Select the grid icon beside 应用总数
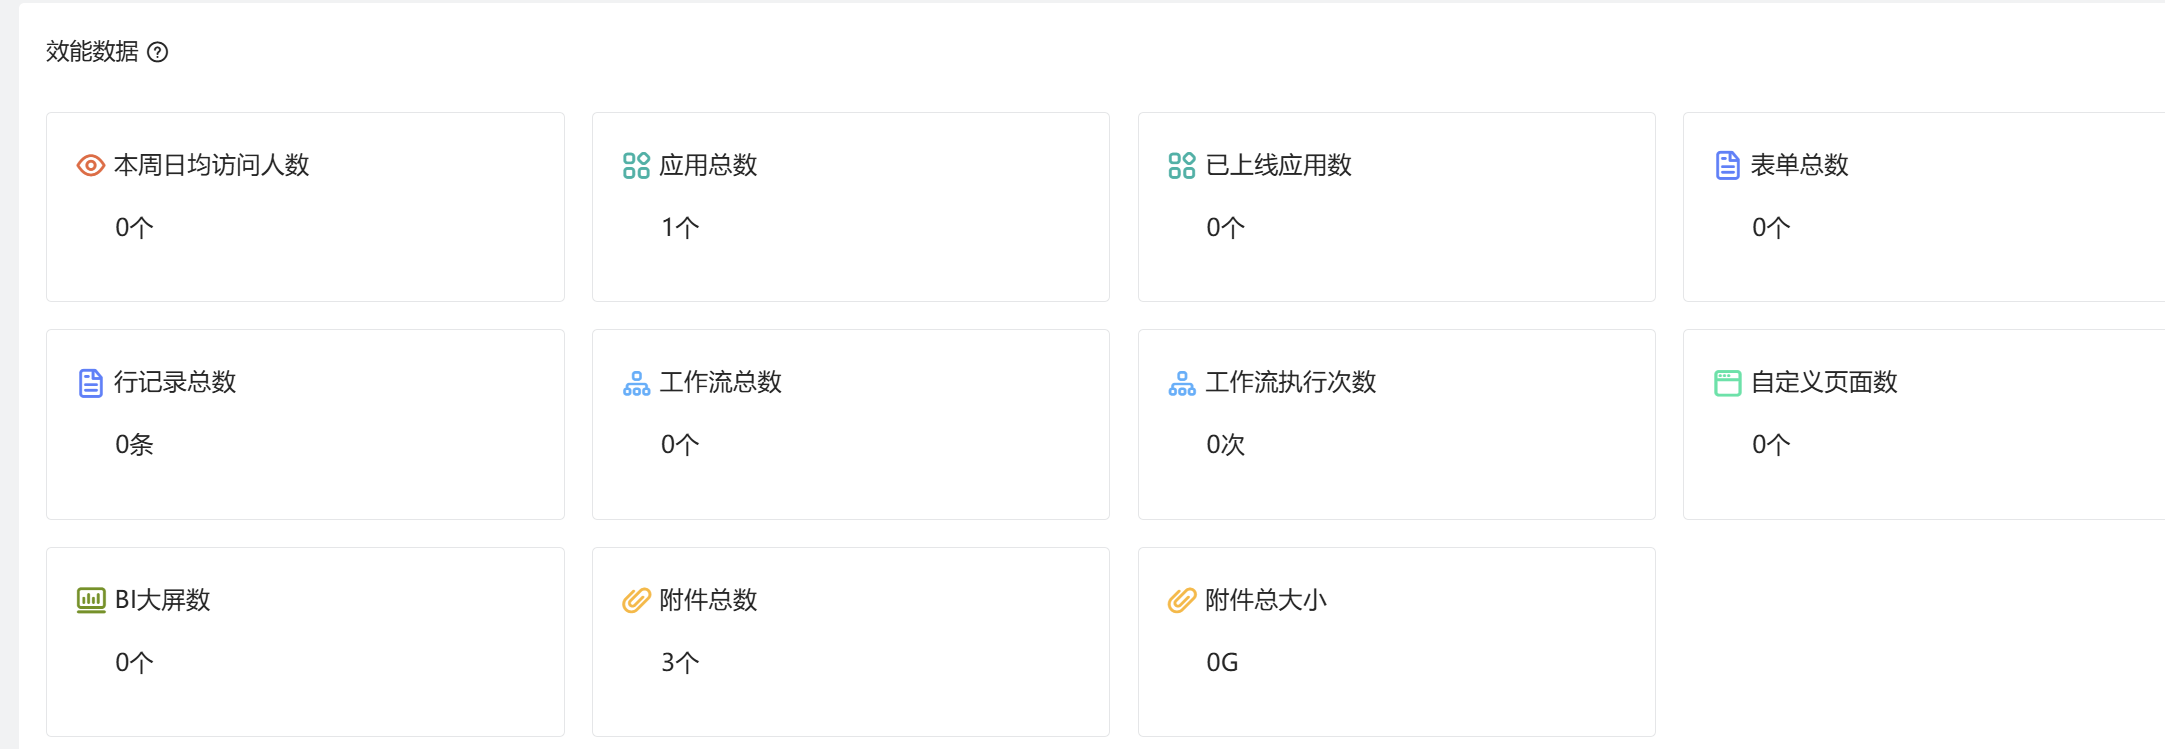This screenshot has height=749, width=2165. click(634, 166)
